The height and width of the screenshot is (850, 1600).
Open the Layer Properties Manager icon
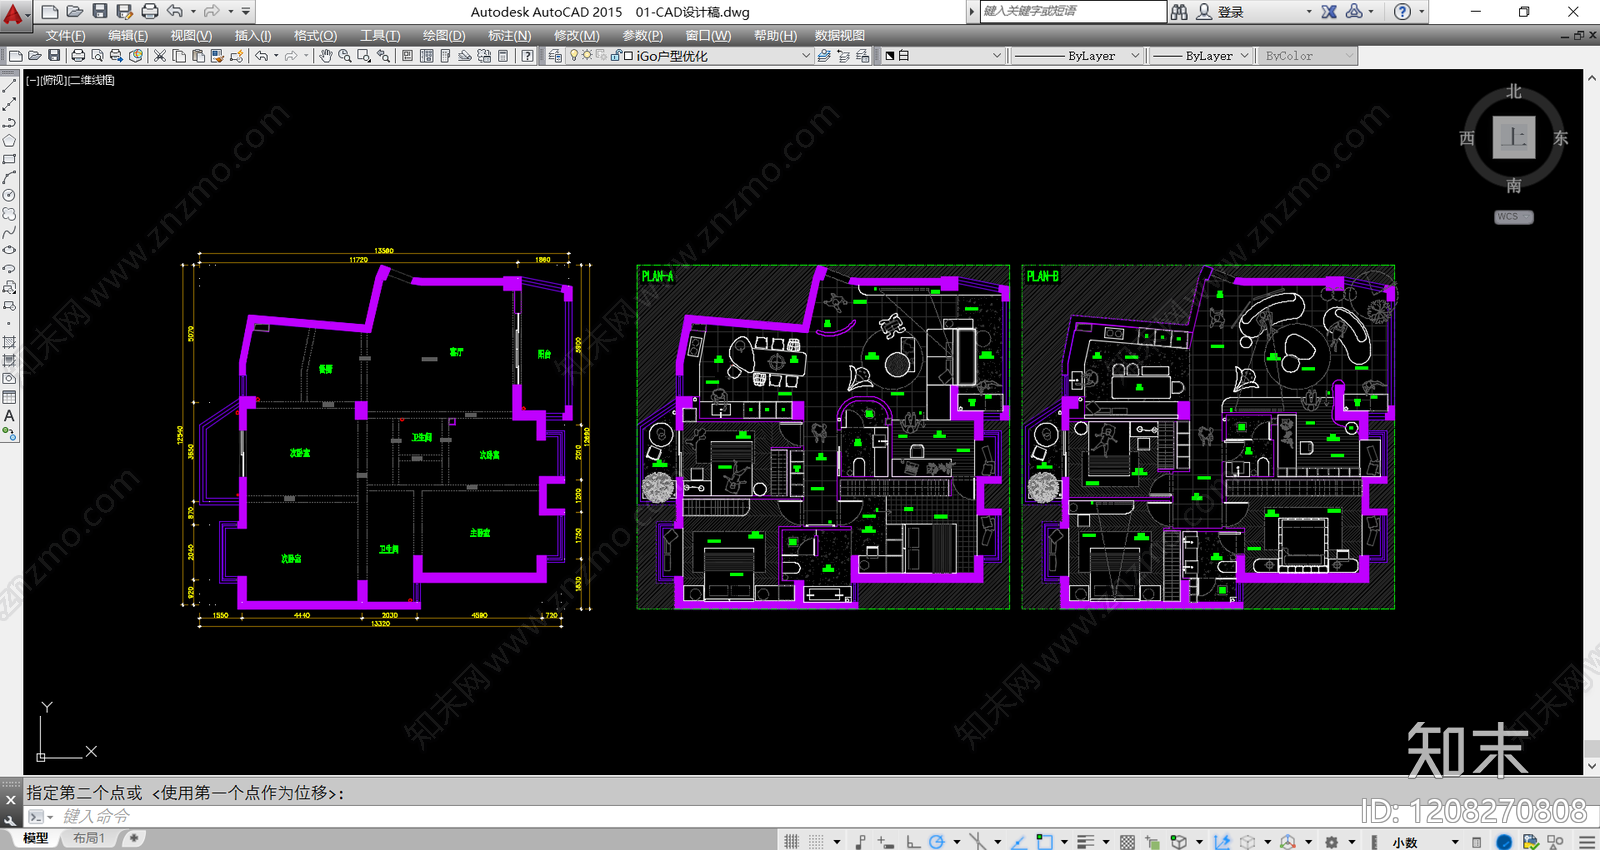[555, 56]
